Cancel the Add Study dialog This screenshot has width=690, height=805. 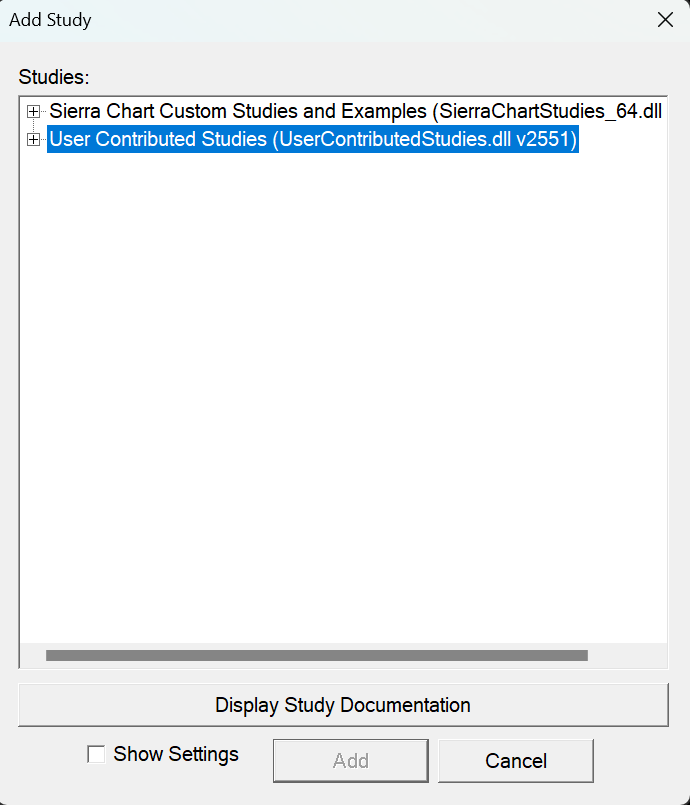pyautogui.click(x=516, y=761)
